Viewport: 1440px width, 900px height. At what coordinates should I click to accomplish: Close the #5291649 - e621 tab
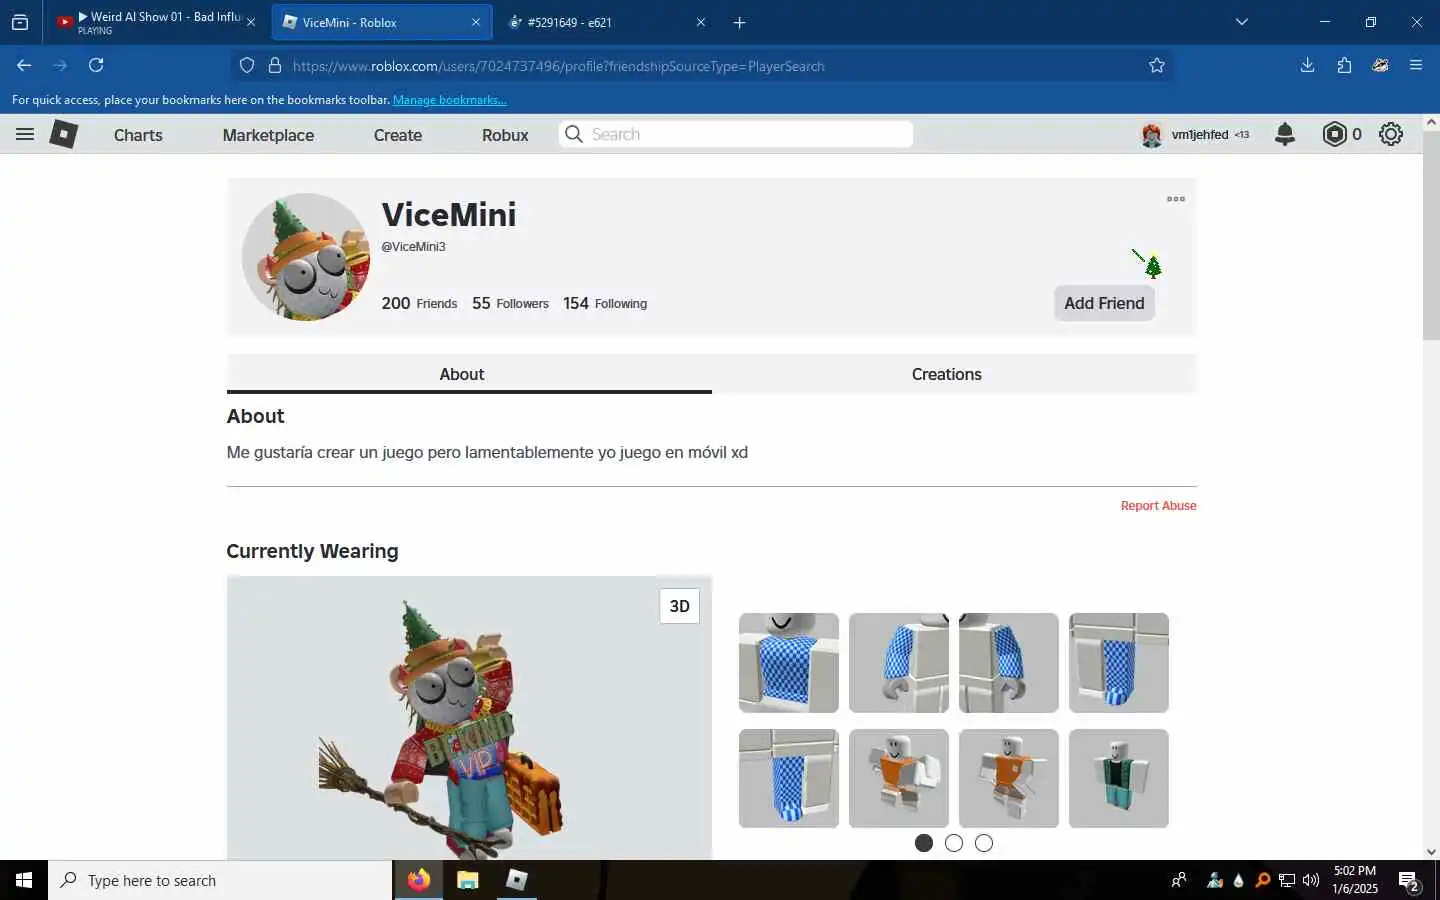pos(701,22)
